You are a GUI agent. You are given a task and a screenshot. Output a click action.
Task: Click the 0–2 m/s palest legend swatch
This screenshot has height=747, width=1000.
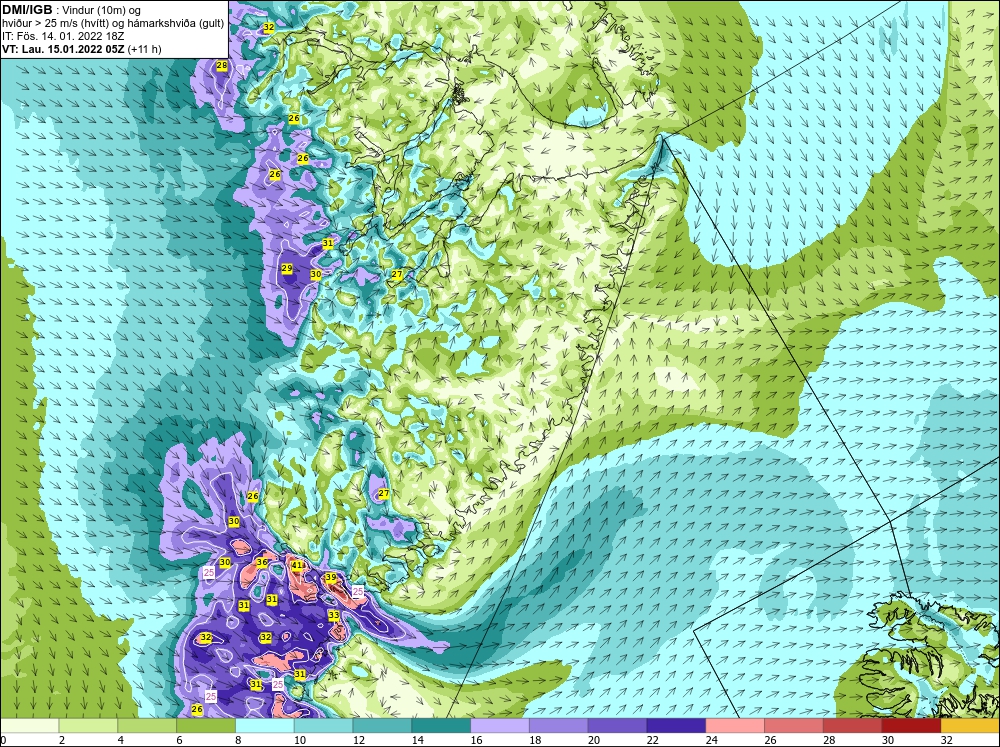point(29,725)
